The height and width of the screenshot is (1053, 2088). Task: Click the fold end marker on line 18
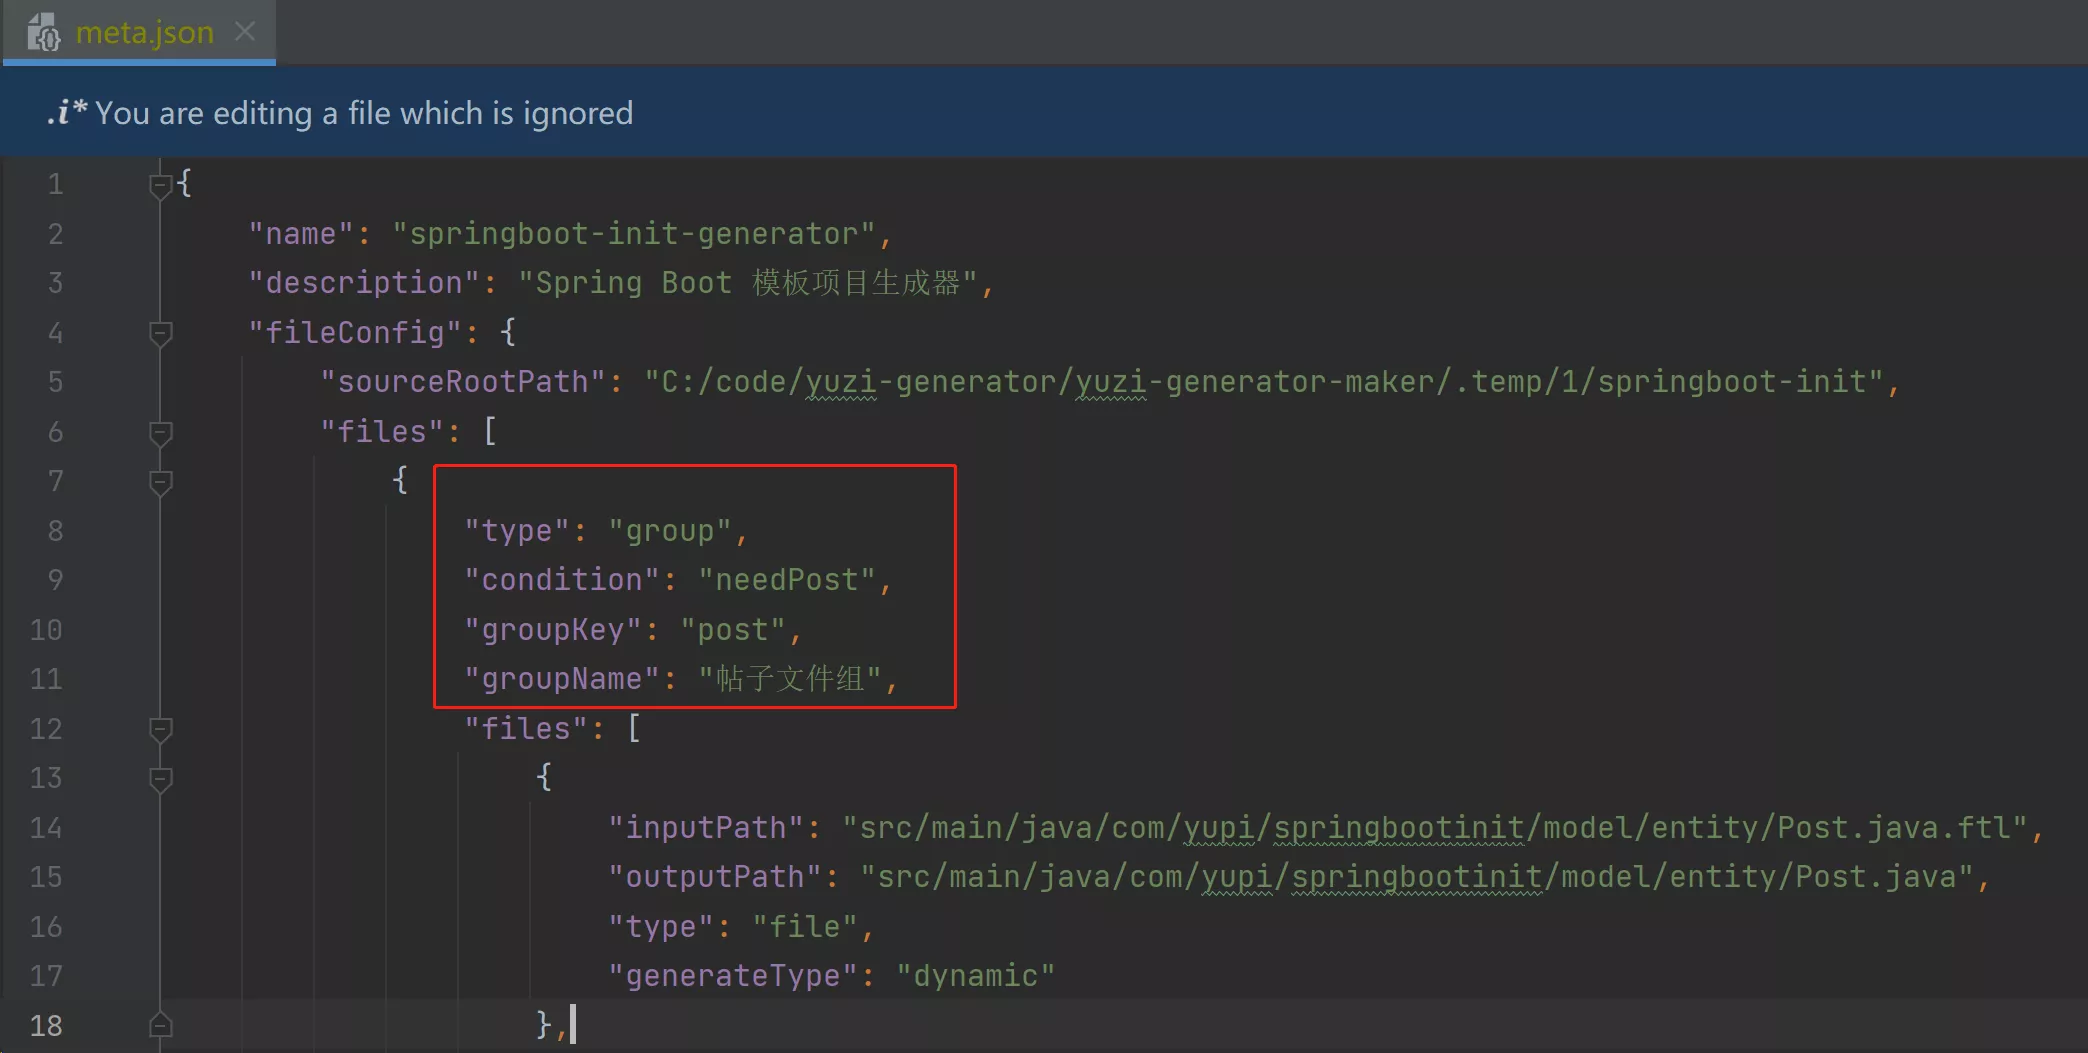click(160, 1025)
